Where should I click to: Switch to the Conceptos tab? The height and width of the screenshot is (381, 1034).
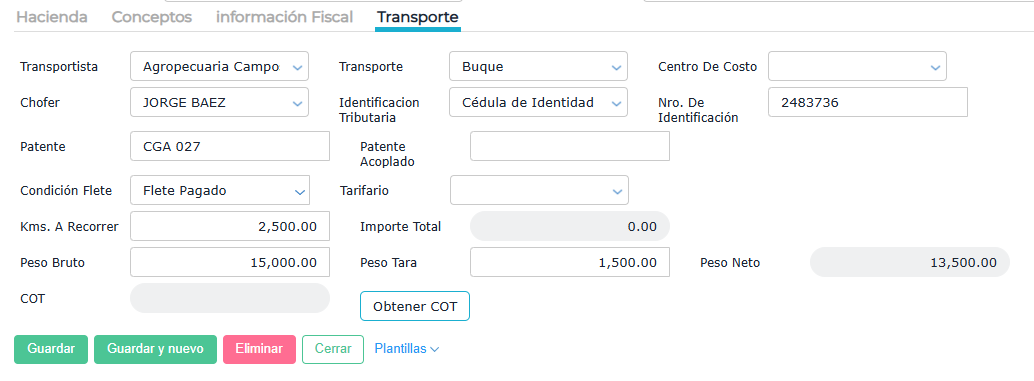pos(152,17)
